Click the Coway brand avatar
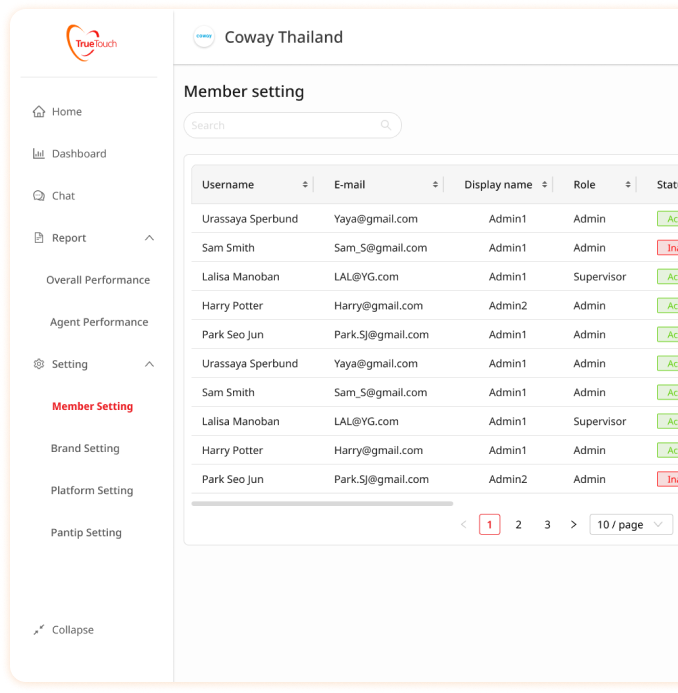 coord(204,38)
